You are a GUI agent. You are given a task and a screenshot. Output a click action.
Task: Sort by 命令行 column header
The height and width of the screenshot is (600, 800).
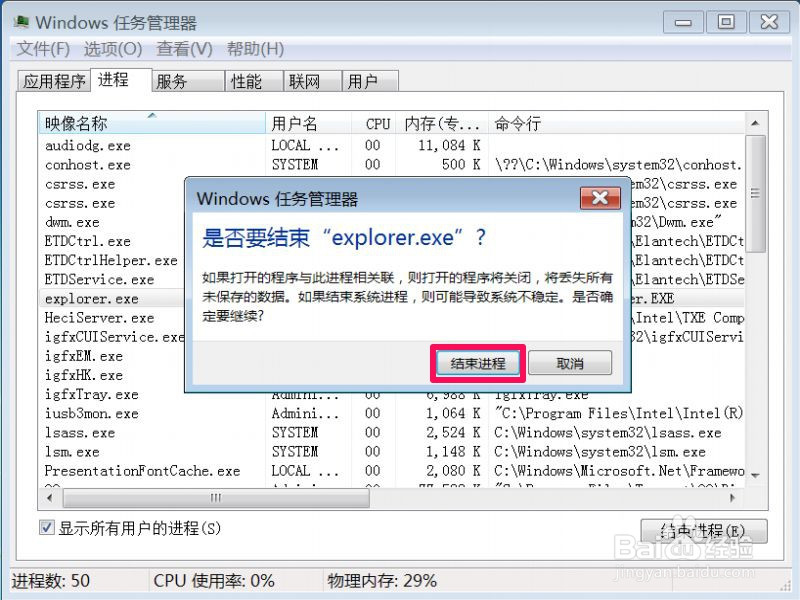(617, 123)
